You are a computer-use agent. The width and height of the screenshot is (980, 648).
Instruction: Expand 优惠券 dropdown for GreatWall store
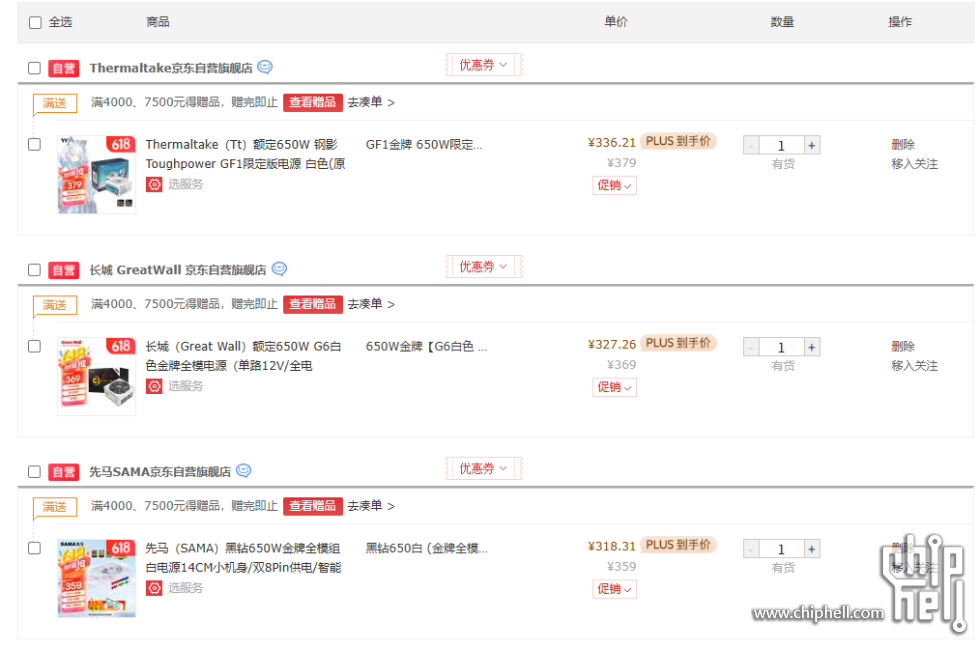click(484, 267)
